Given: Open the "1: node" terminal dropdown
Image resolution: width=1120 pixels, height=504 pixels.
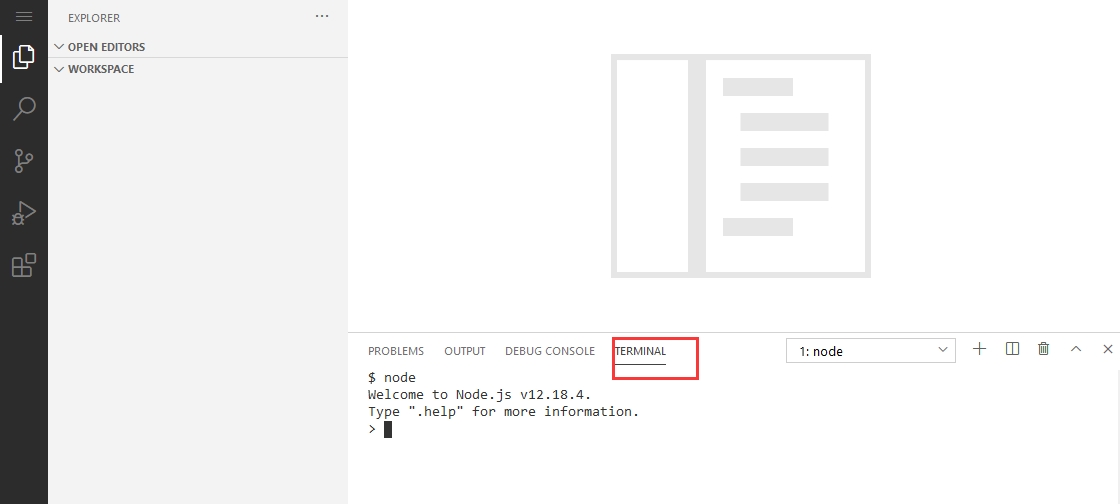Looking at the screenshot, I should (870, 350).
